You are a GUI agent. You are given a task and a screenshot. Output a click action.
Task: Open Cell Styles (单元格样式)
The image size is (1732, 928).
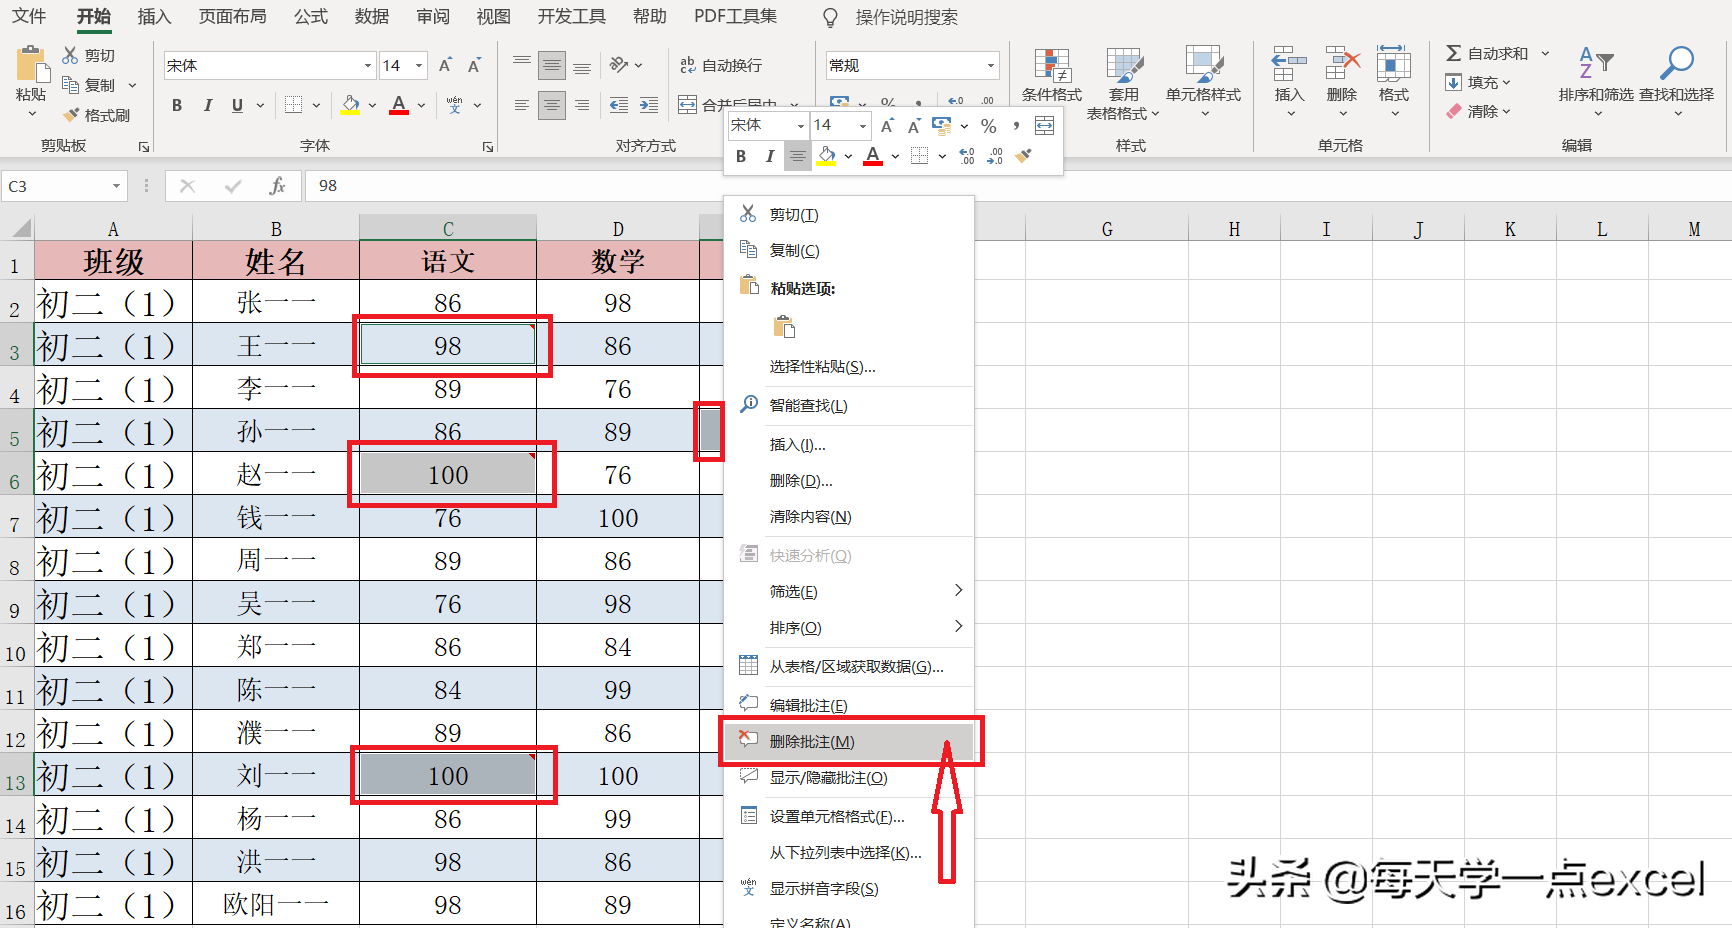pyautogui.click(x=1203, y=81)
